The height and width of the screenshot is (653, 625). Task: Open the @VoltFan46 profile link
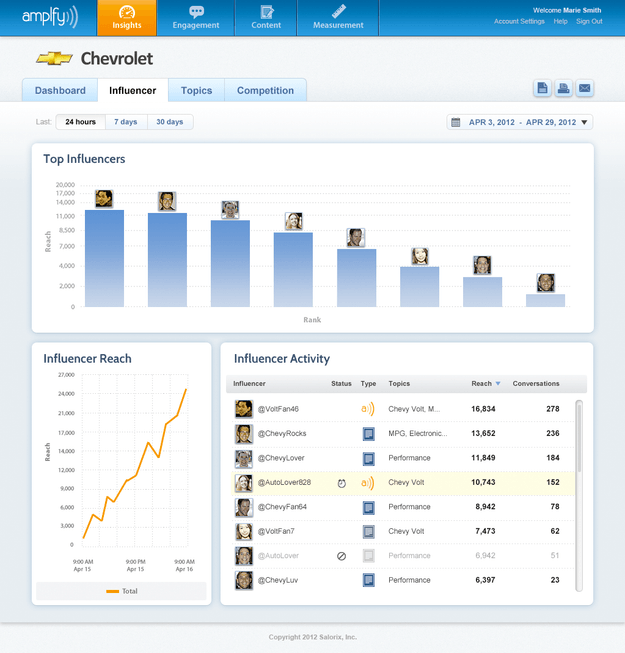278,409
